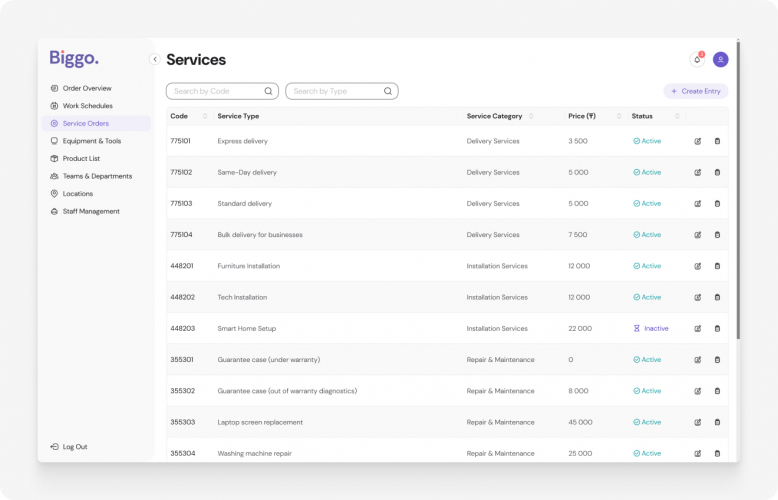Sort the table by Price column
This screenshot has height=500, width=778.
(x=619, y=116)
